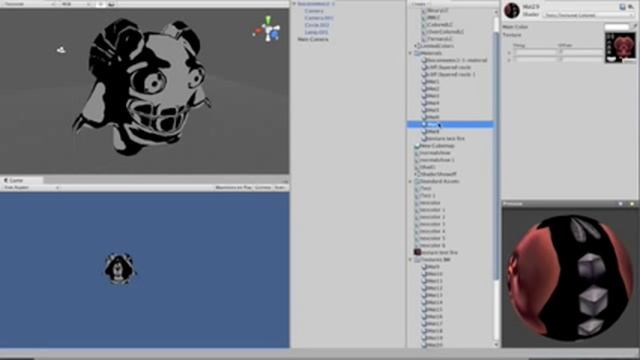Image resolution: width=640 pixels, height=360 pixels.
Task: Collapse the root object in Hierarchy
Action: (294, 4)
